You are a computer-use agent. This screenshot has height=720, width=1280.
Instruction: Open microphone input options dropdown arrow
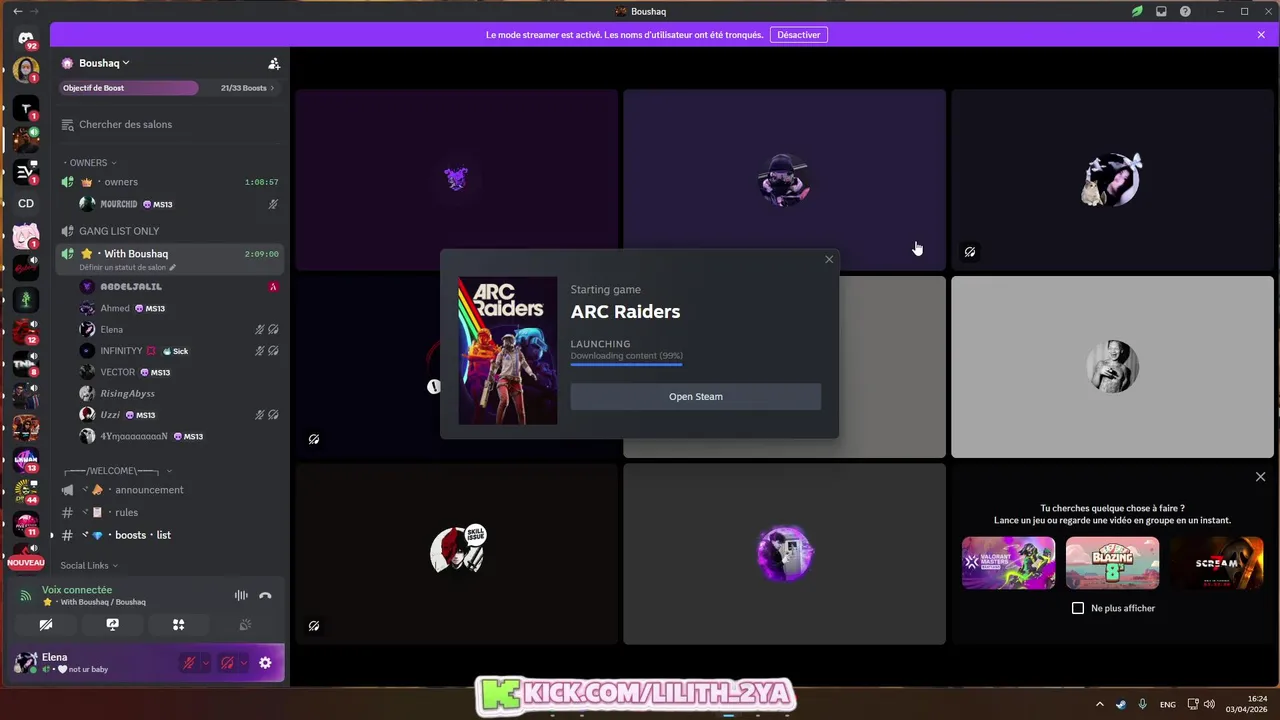[x=205, y=662]
